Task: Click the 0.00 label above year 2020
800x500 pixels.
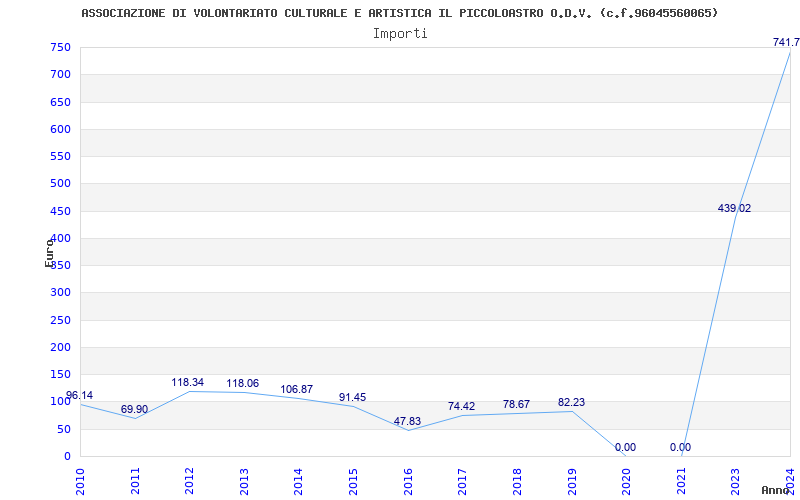Action: tap(625, 447)
